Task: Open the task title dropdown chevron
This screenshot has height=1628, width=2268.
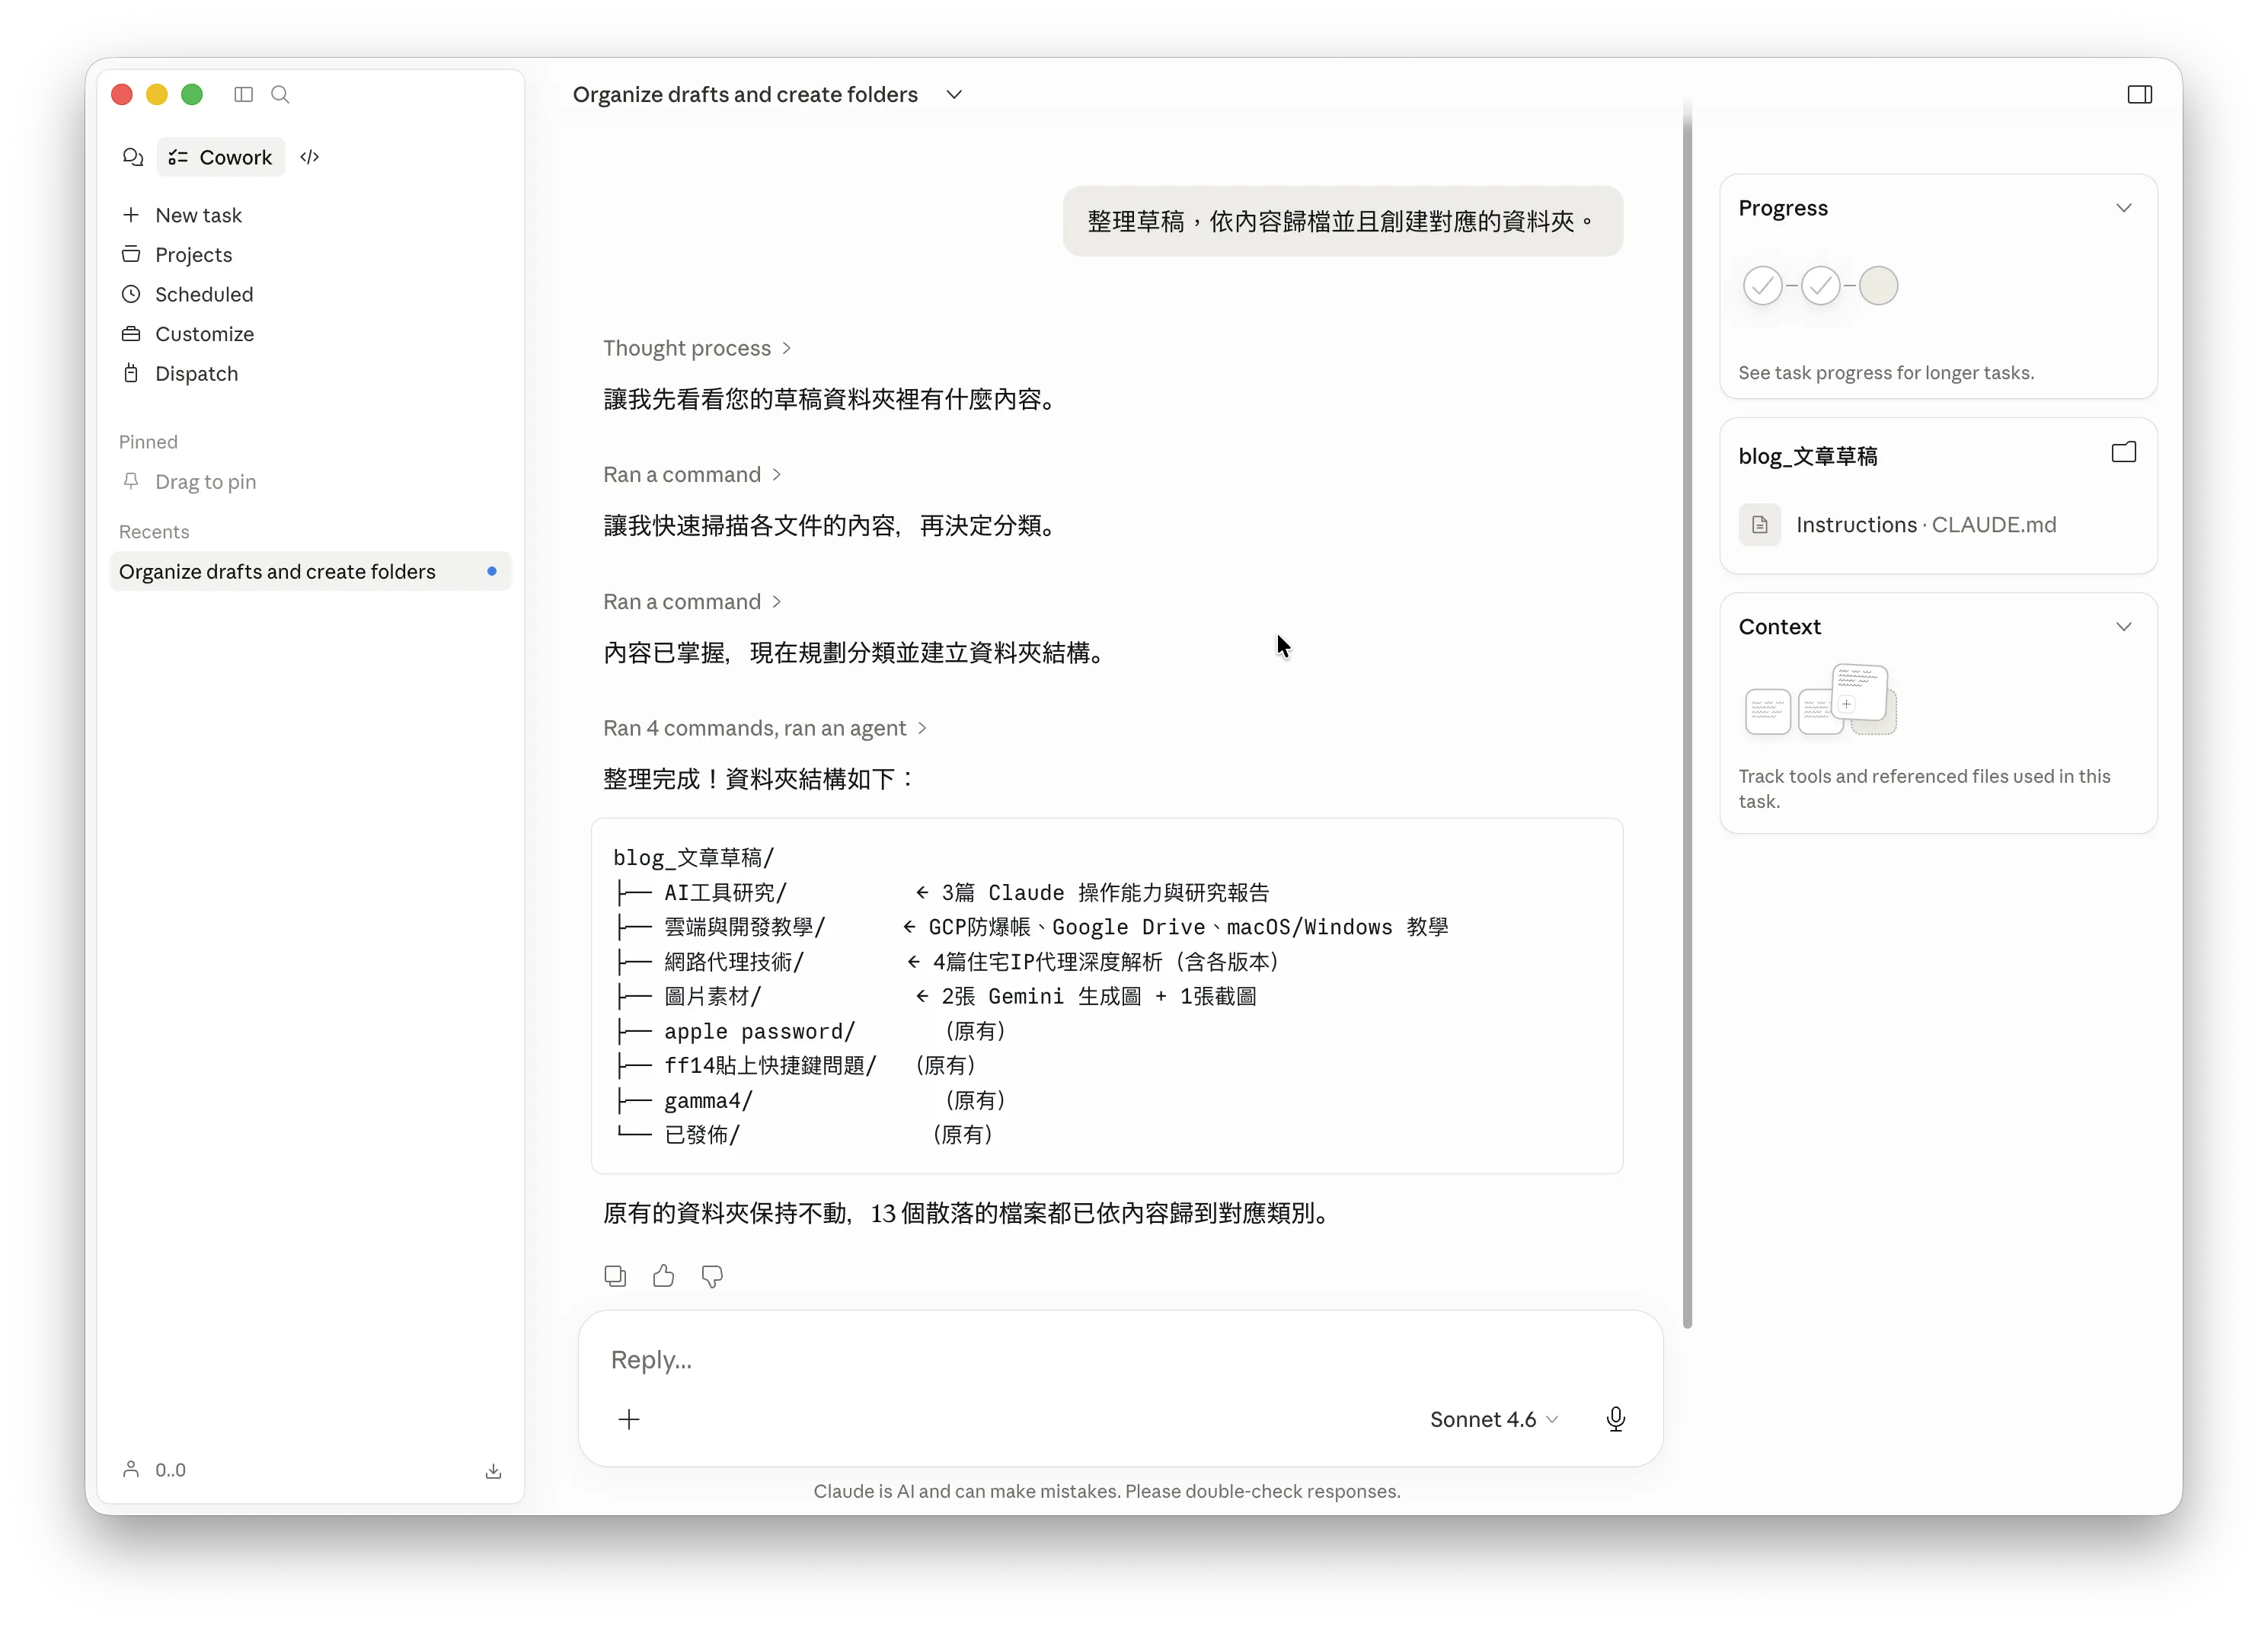Action: (954, 94)
